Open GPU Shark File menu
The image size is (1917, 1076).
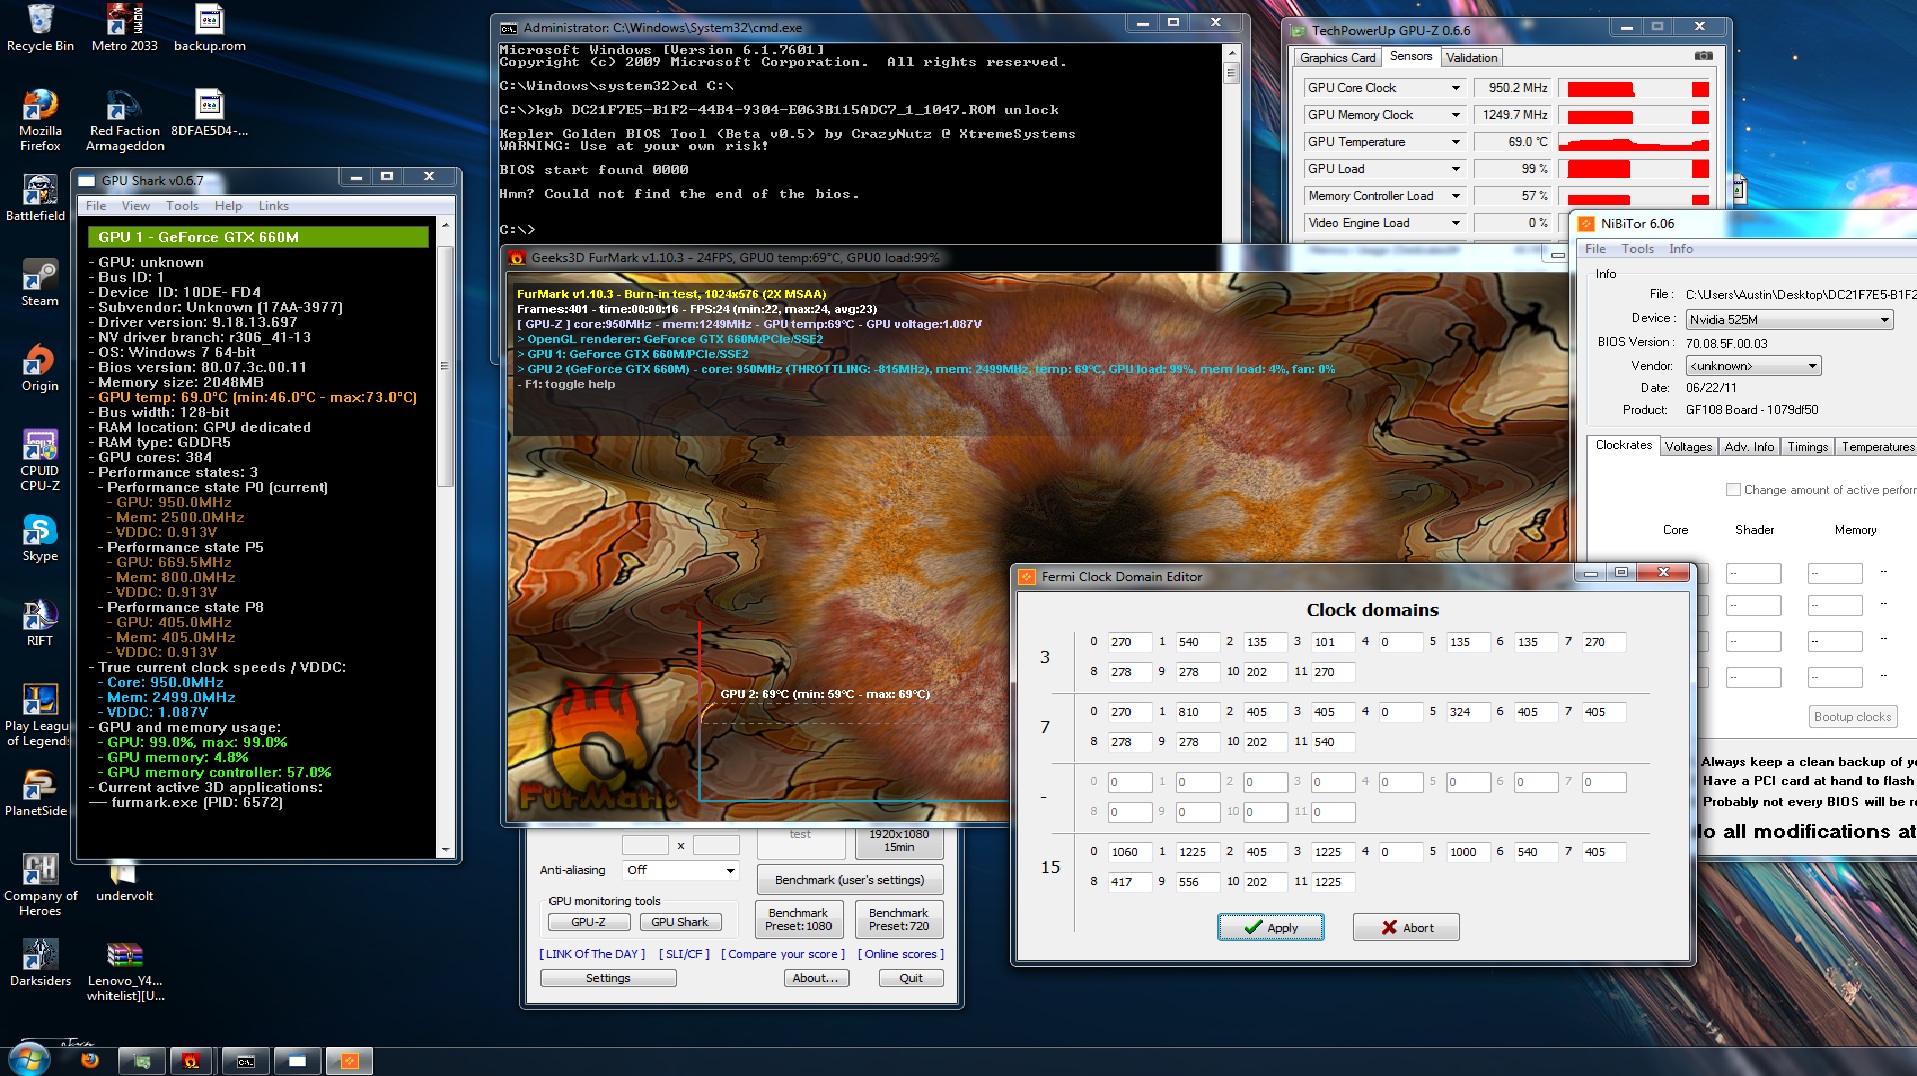pos(96,206)
